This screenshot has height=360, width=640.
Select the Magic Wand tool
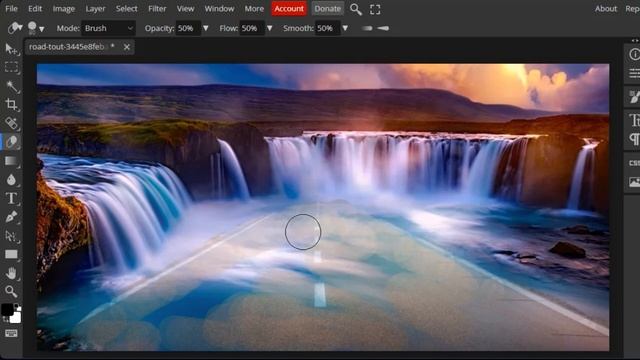point(11,86)
